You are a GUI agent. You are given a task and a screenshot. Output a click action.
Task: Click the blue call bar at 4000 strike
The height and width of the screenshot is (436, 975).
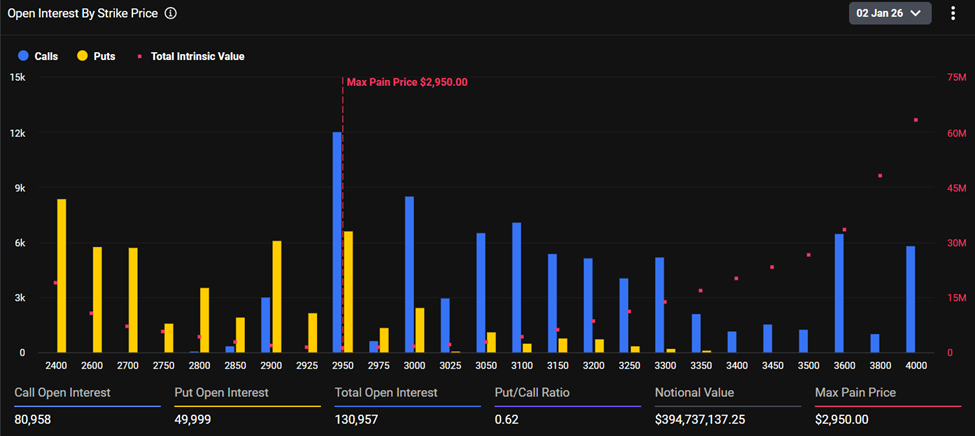point(911,299)
